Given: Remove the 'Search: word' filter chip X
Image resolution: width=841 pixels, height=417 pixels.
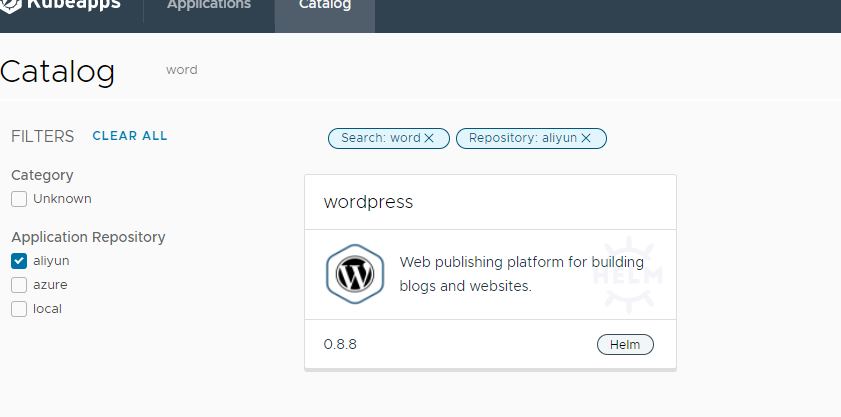Looking at the screenshot, I should [429, 138].
